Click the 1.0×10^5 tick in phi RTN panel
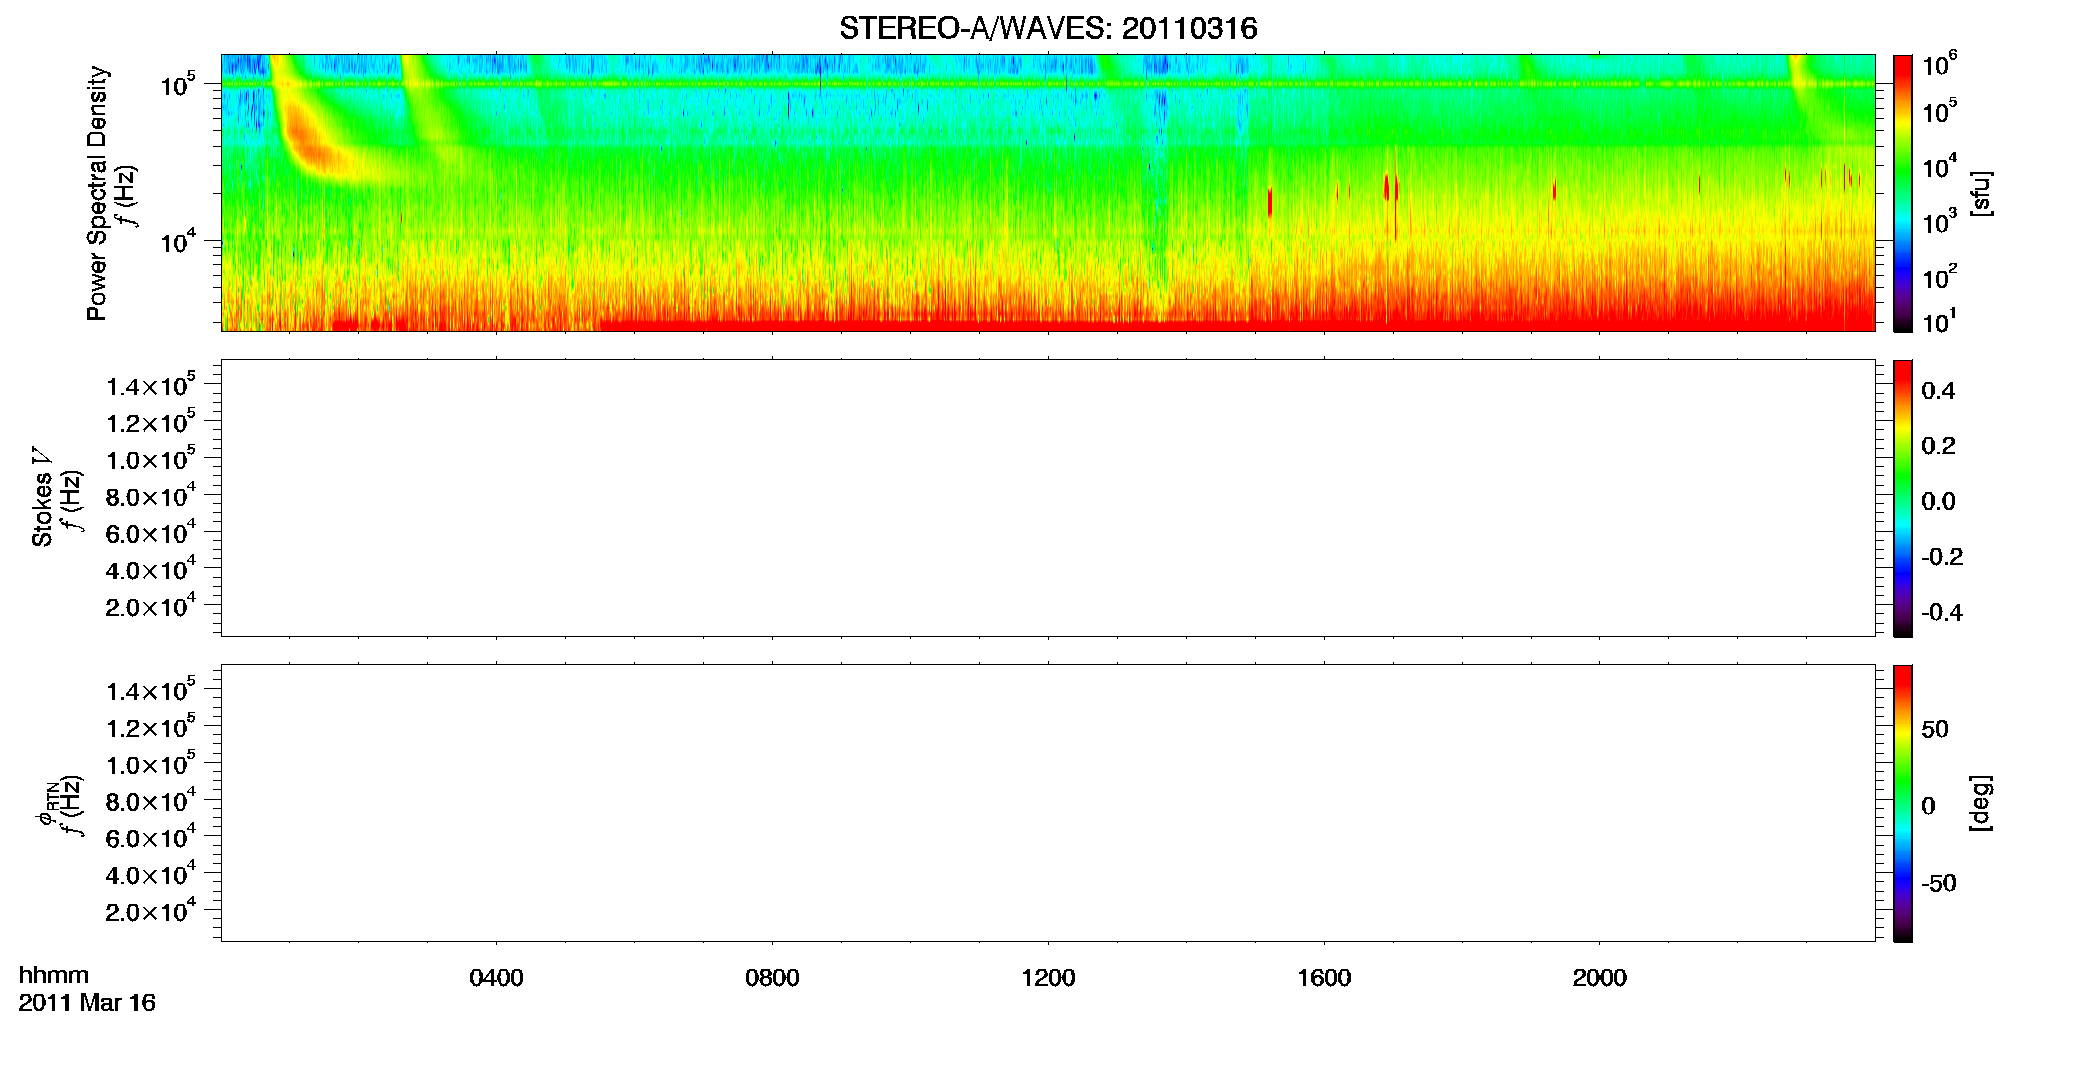 151,763
